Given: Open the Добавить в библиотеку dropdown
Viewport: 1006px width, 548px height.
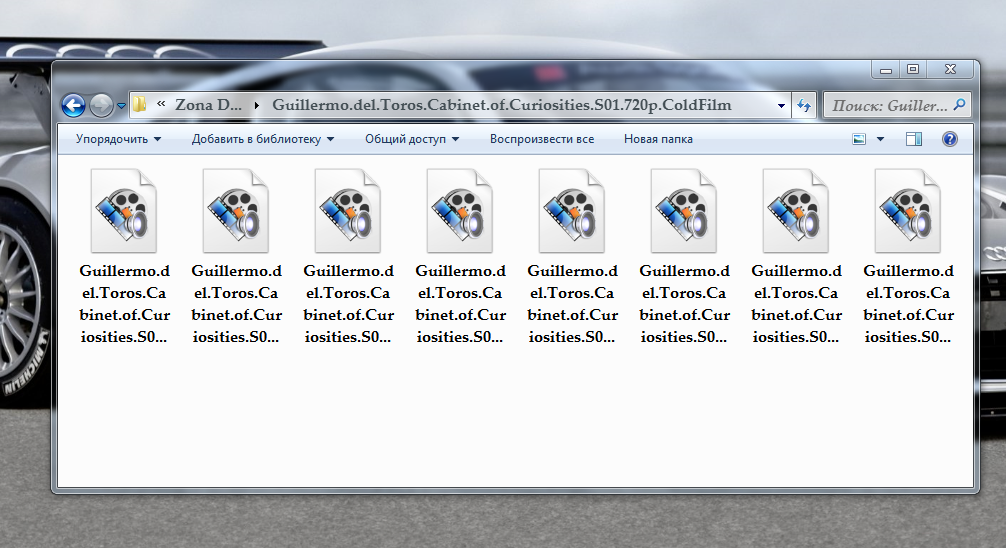Looking at the screenshot, I should click(262, 139).
